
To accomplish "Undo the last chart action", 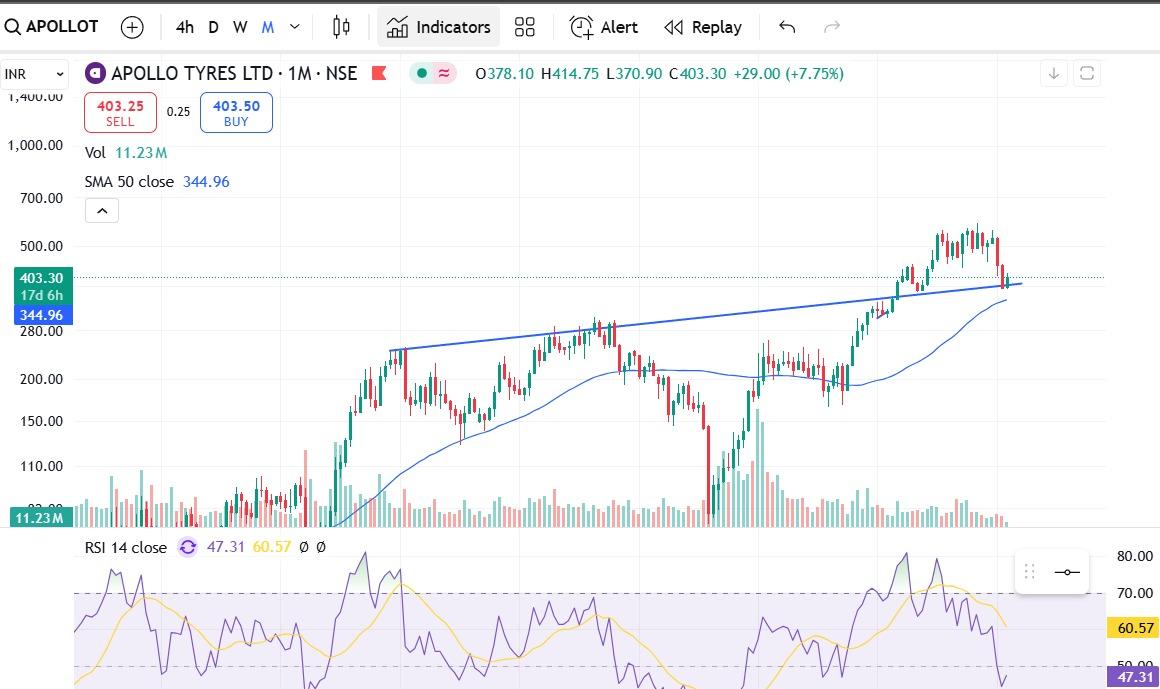I will pyautogui.click(x=787, y=27).
